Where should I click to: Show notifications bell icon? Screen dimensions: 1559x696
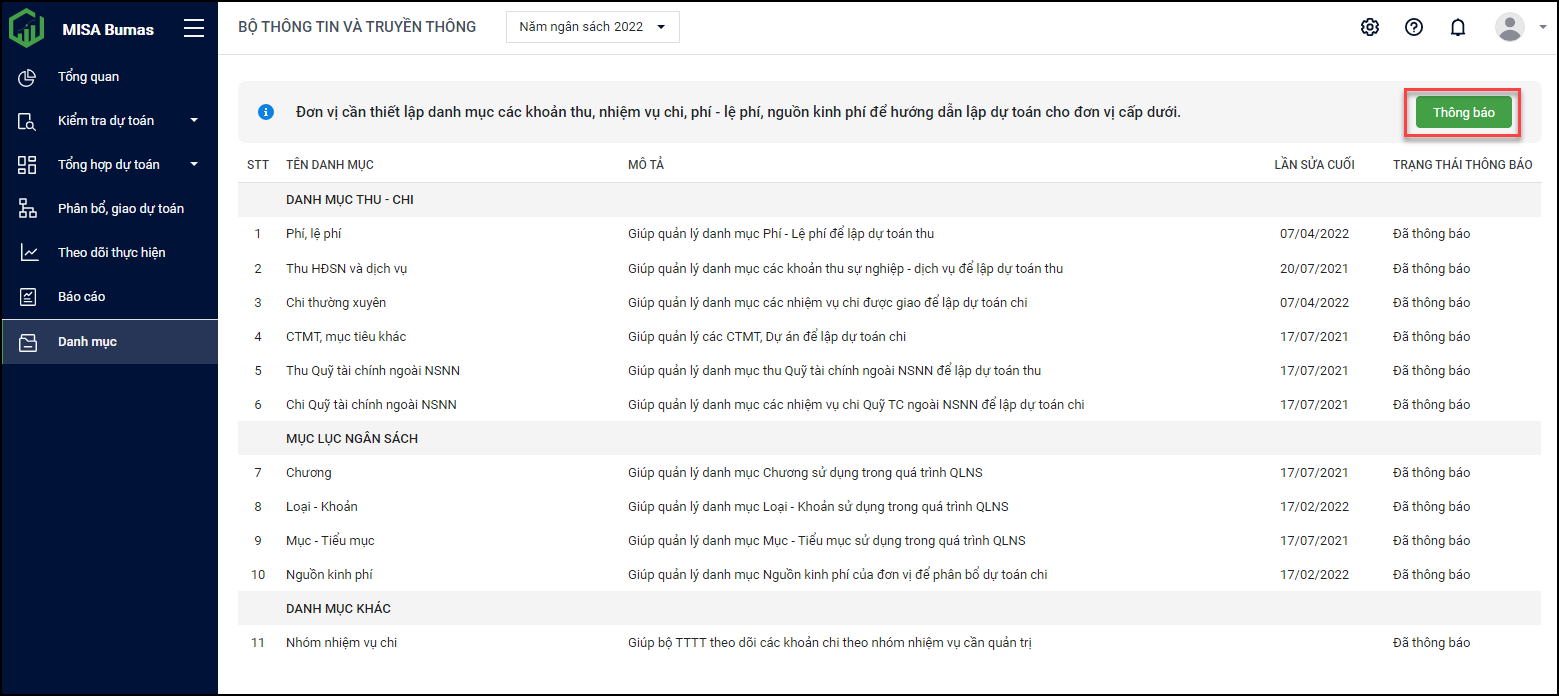point(1458,27)
